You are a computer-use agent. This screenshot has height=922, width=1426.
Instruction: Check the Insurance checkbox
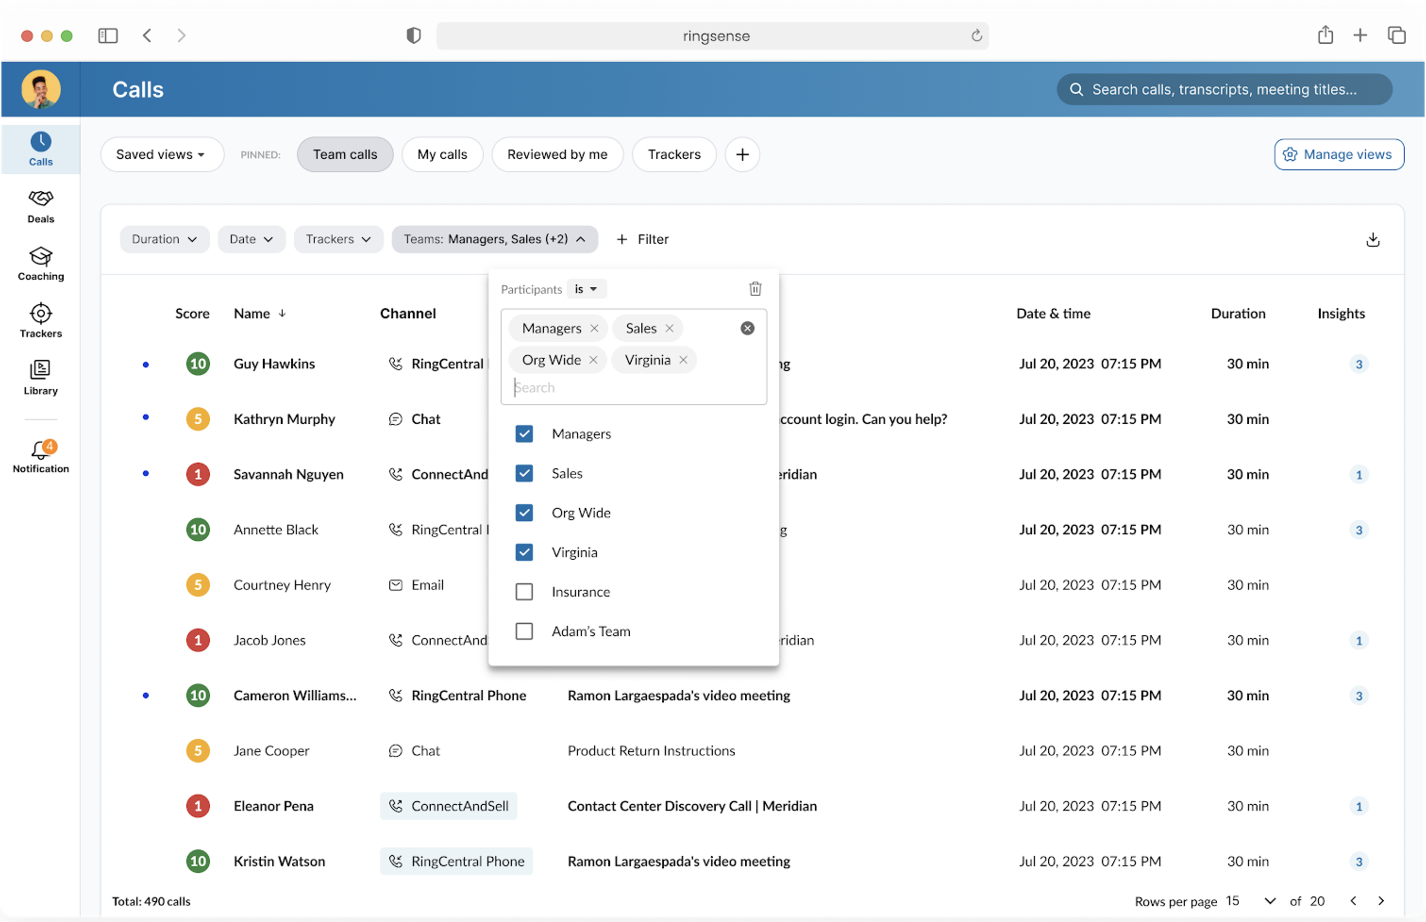click(x=524, y=592)
